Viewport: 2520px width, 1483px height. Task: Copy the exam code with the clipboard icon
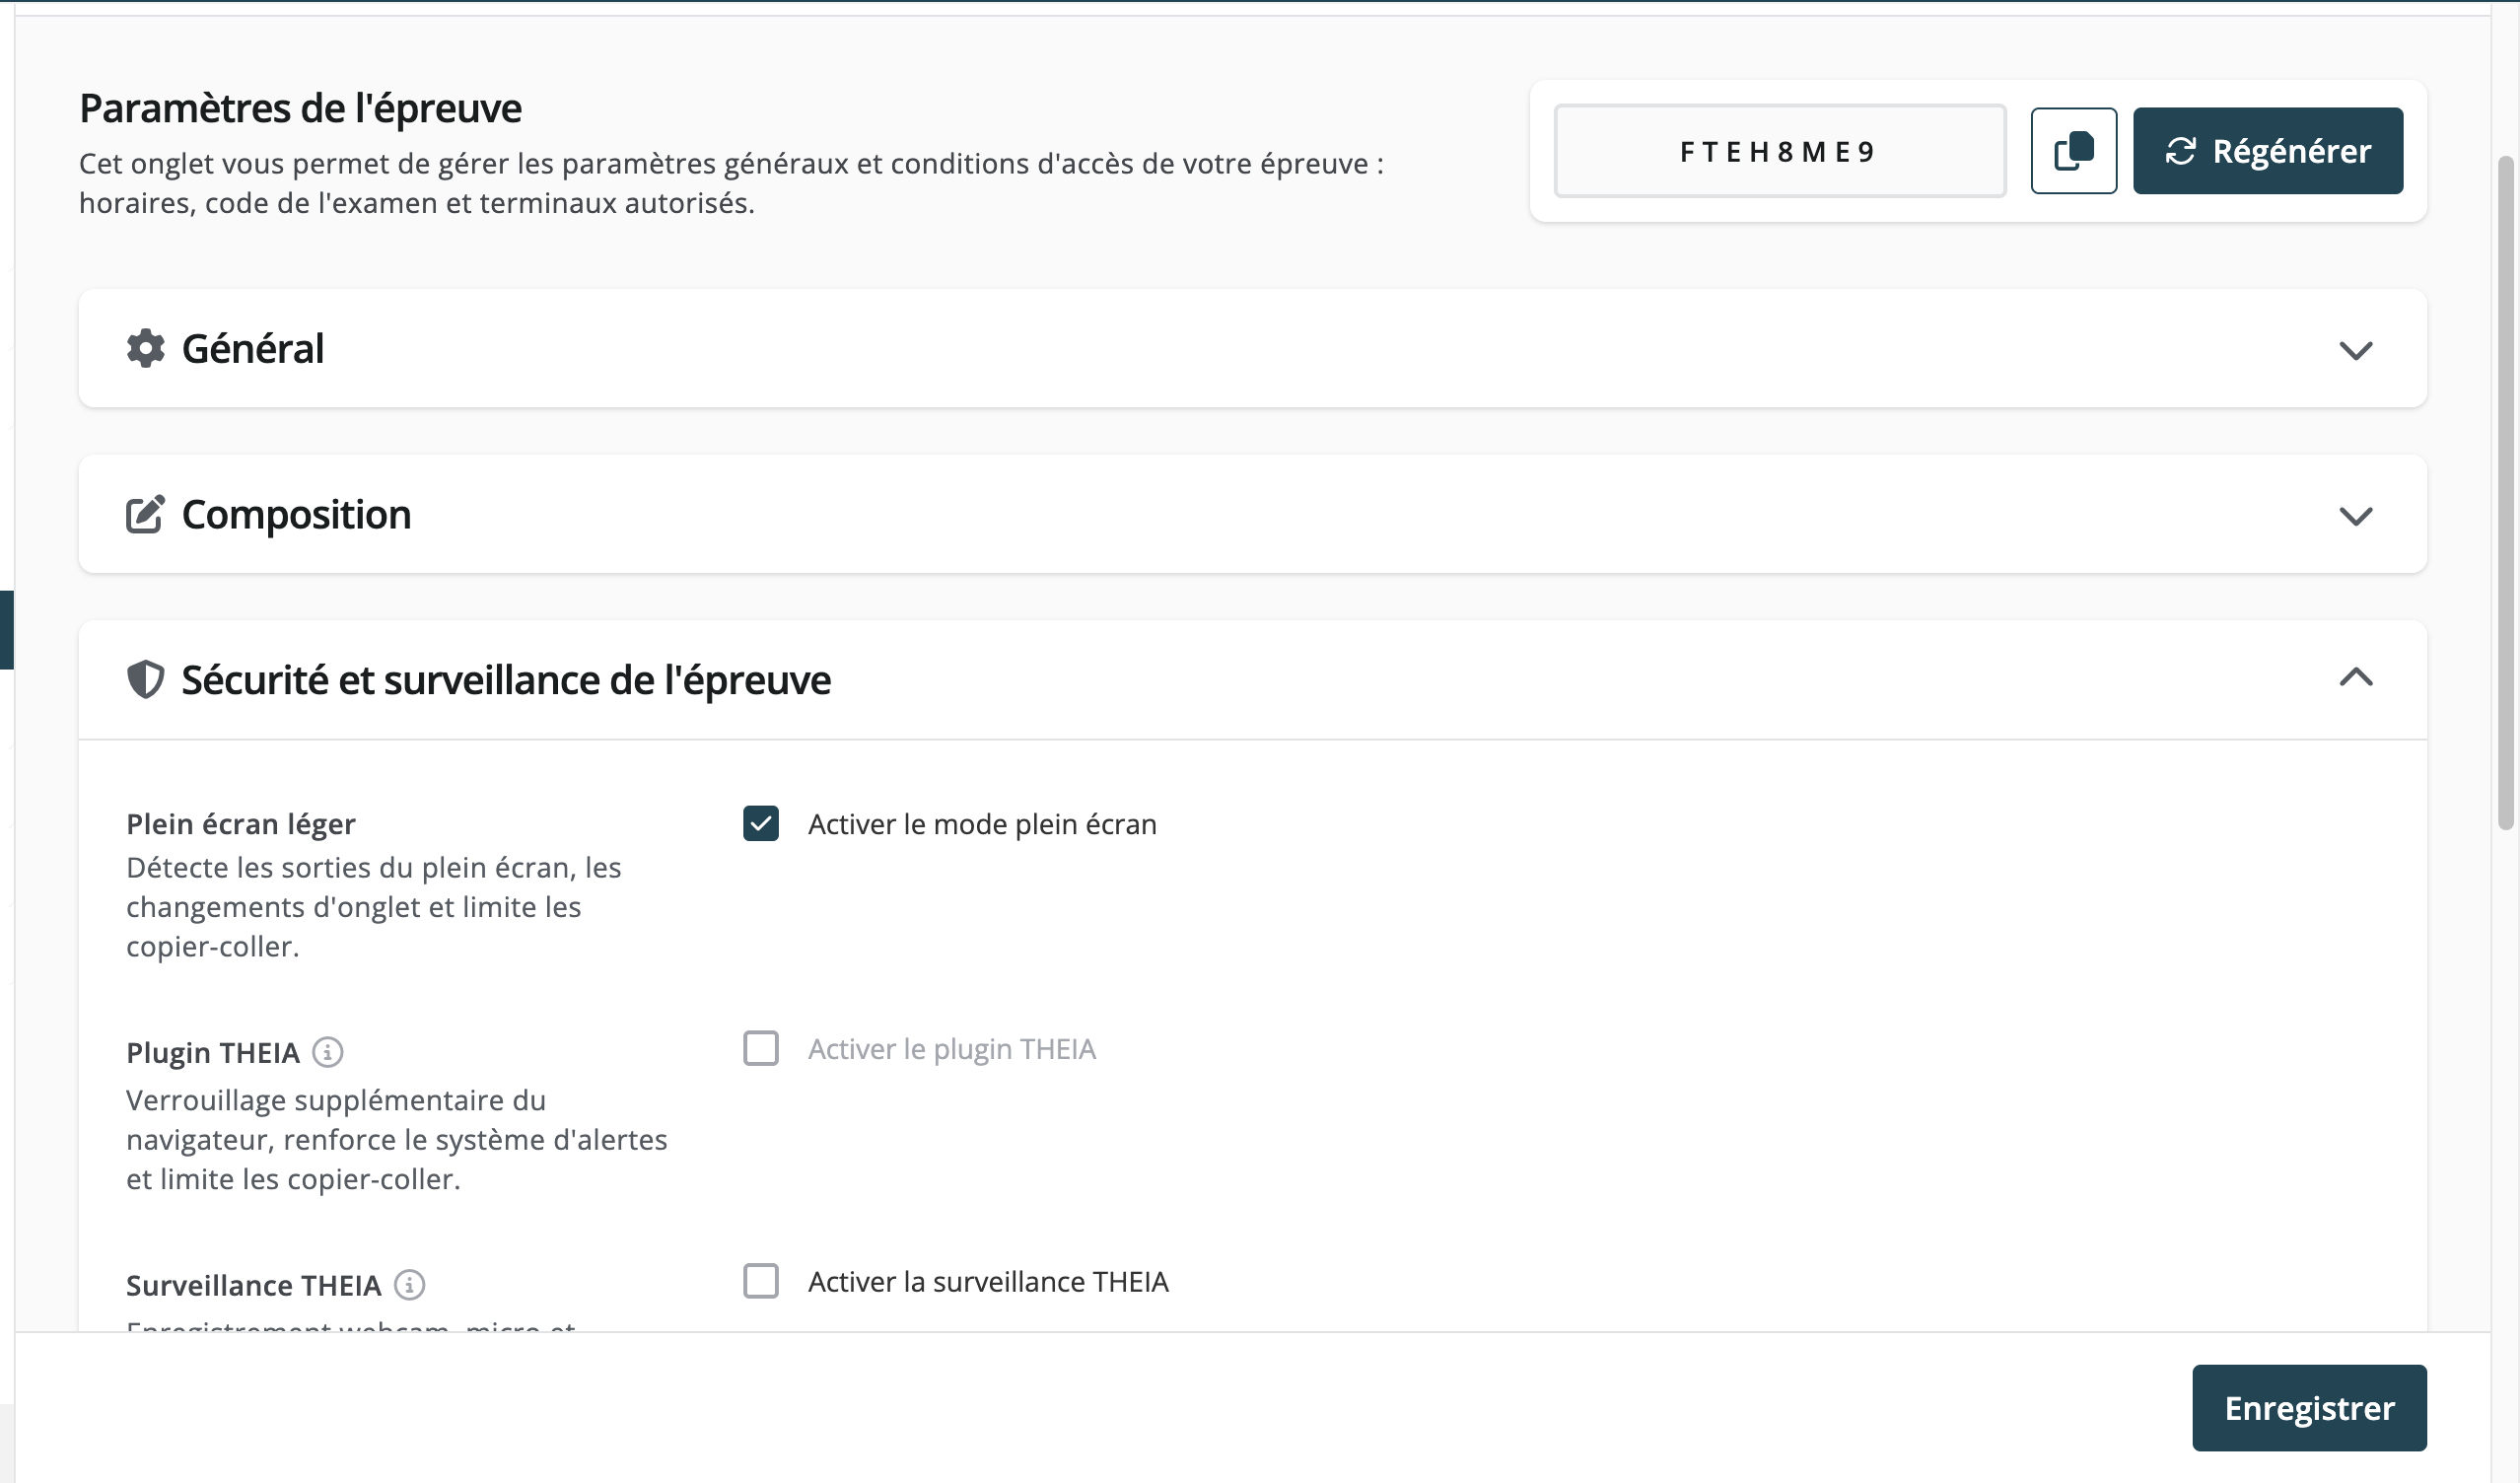2073,151
